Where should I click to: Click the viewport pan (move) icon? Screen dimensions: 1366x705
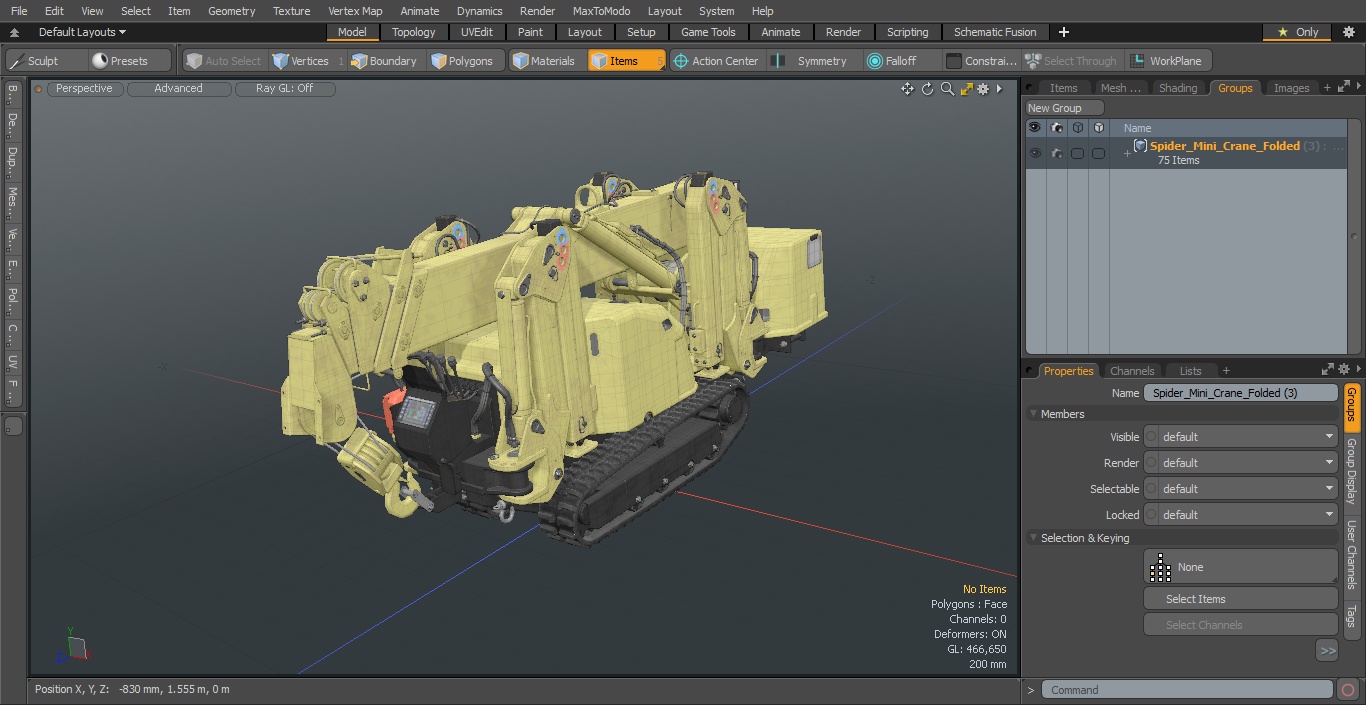point(907,89)
